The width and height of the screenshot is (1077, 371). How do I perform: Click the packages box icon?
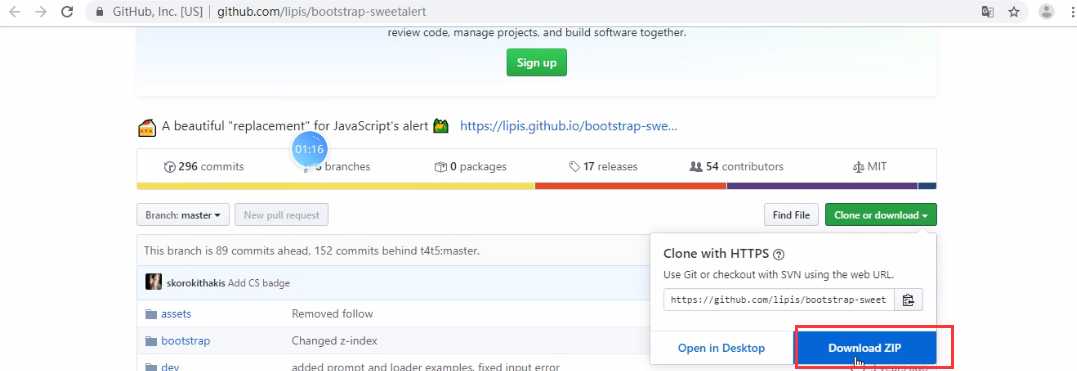point(441,166)
